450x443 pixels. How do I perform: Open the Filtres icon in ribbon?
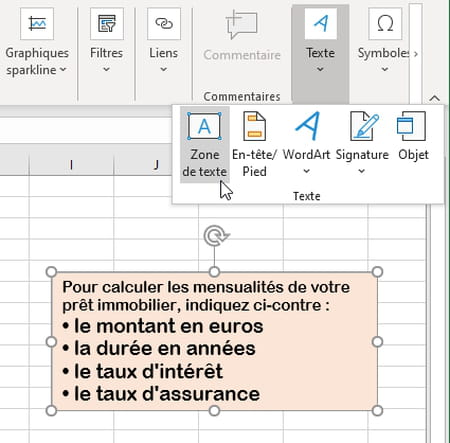[x=107, y=24]
